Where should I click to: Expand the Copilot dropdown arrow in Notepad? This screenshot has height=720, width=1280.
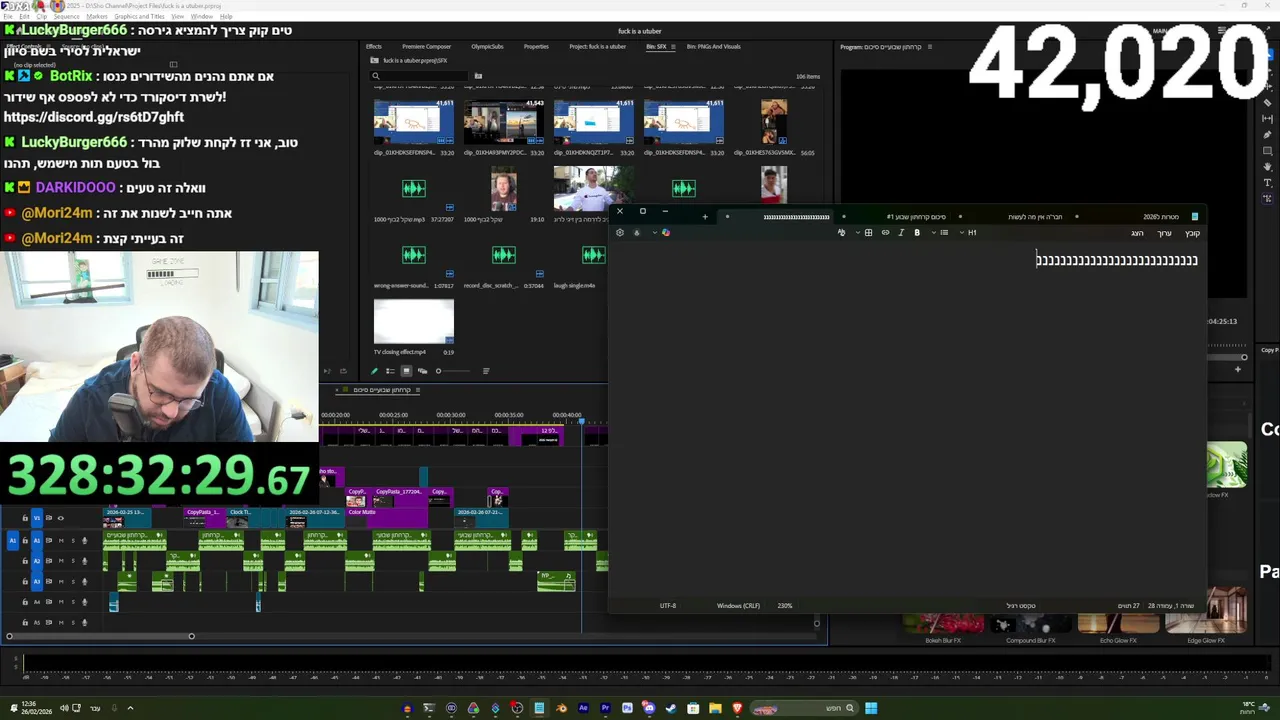pyautogui.click(x=654, y=232)
